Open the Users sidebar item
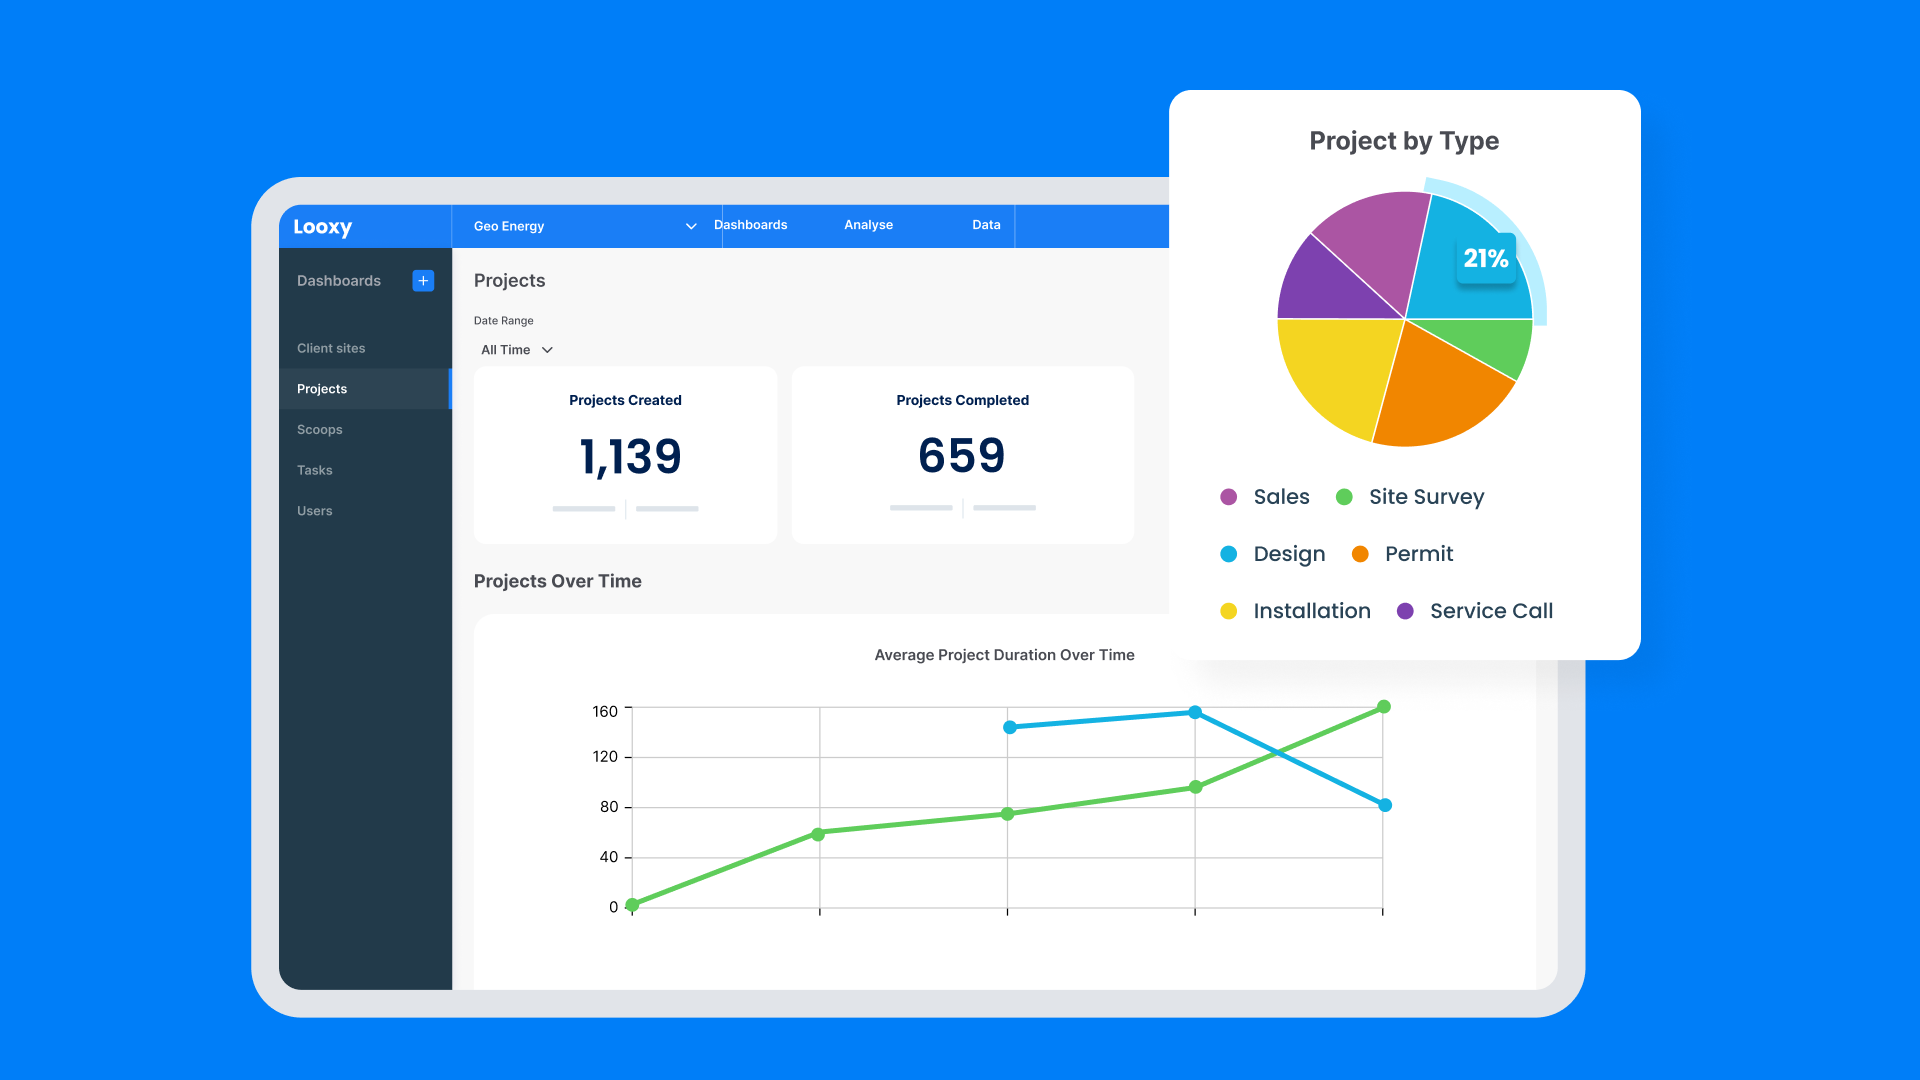The height and width of the screenshot is (1080, 1920). [315, 511]
